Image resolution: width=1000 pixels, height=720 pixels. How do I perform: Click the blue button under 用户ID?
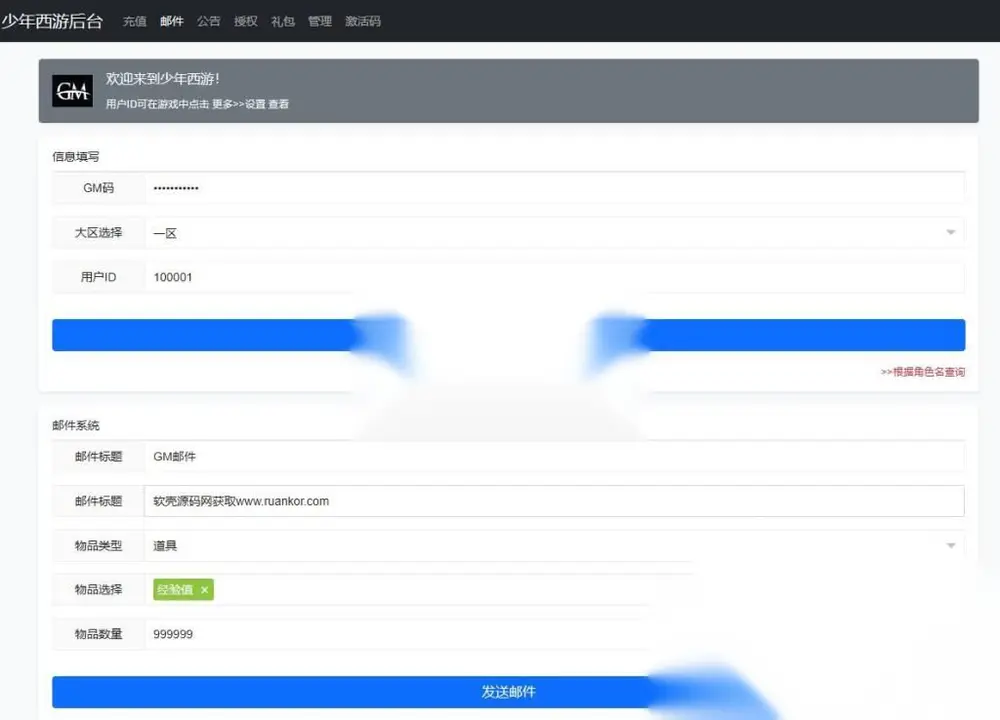click(x=508, y=335)
